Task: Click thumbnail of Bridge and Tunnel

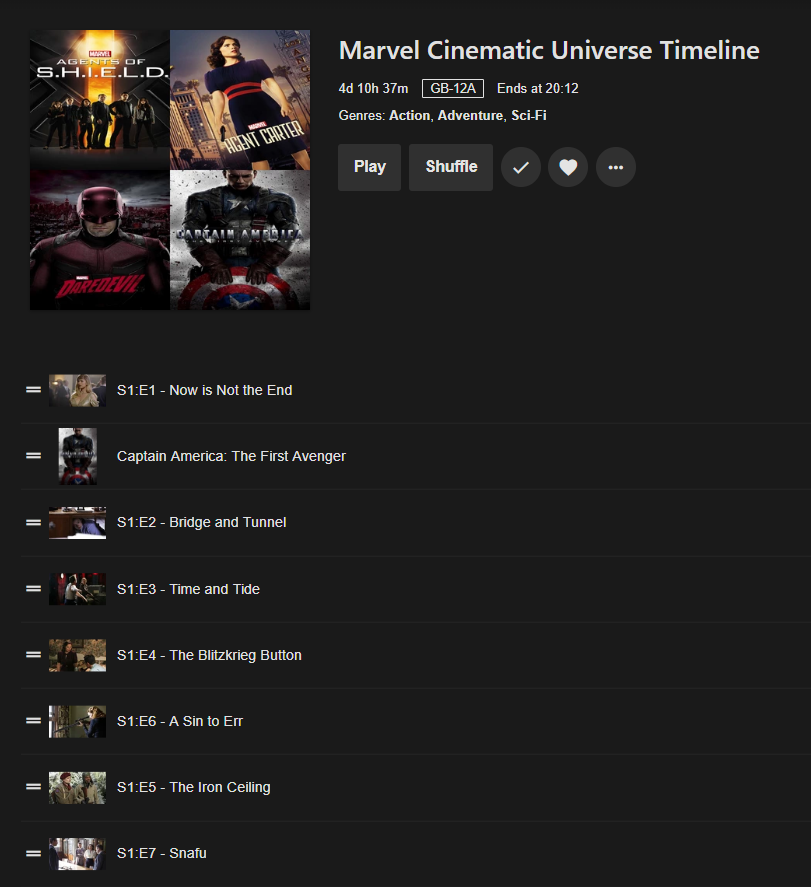Action: (77, 523)
